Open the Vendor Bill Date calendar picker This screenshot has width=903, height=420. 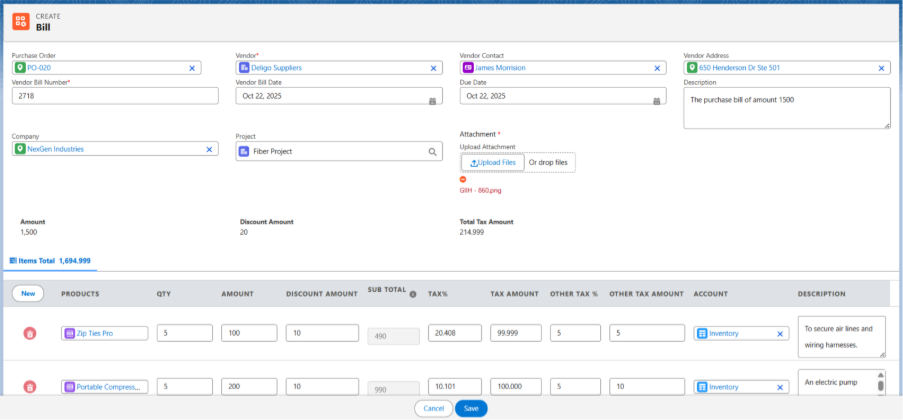click(x=432, y=101)
